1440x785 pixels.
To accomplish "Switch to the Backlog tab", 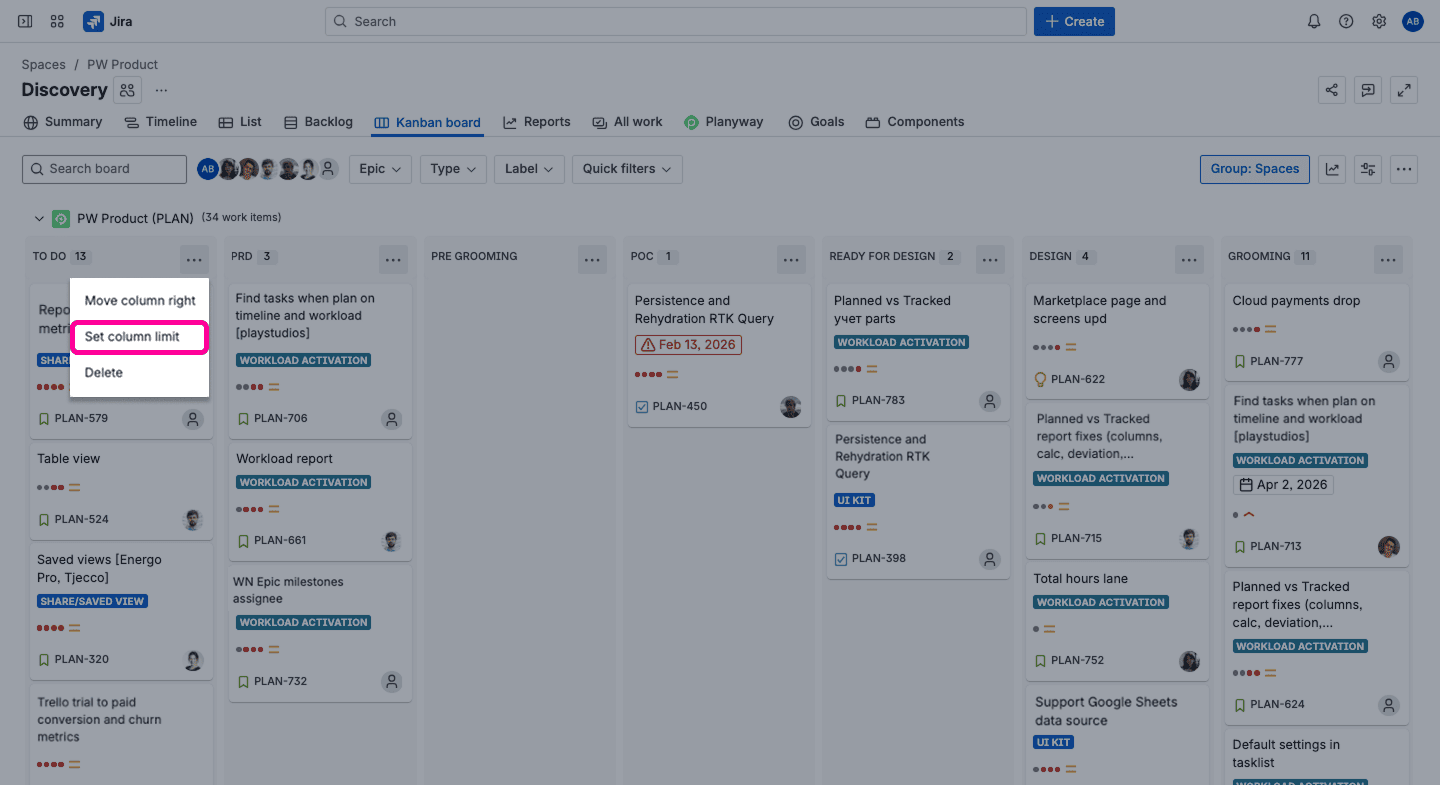I will click(318, 122).
